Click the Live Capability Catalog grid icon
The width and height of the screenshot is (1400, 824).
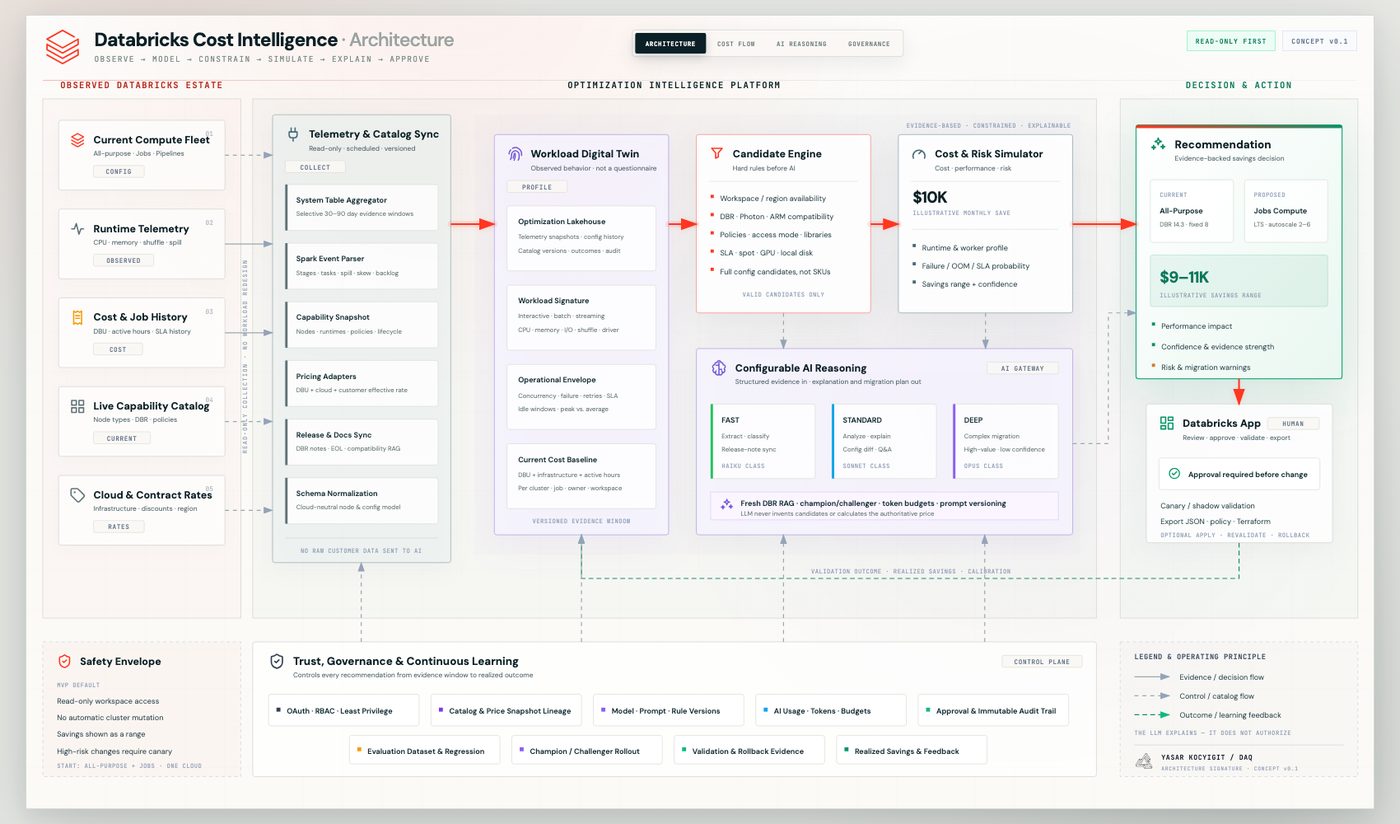pyautogui.click(x=77, y=406)
